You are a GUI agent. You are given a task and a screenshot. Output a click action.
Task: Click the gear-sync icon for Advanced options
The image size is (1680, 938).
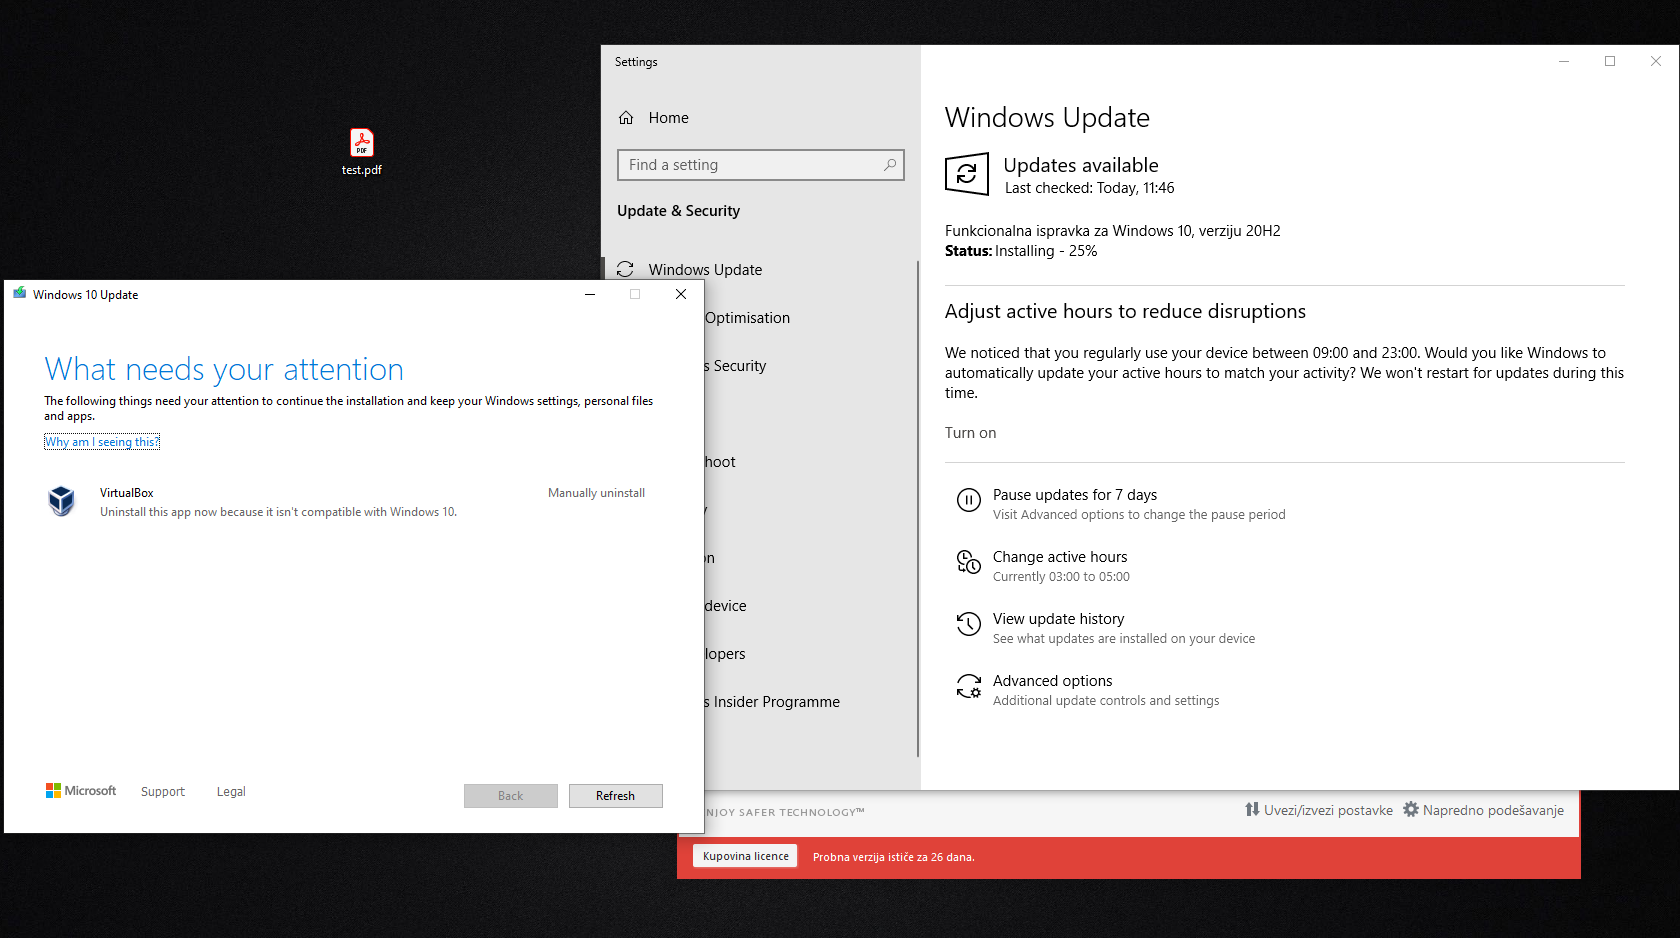pyautogui.click(x=969, y=686)
